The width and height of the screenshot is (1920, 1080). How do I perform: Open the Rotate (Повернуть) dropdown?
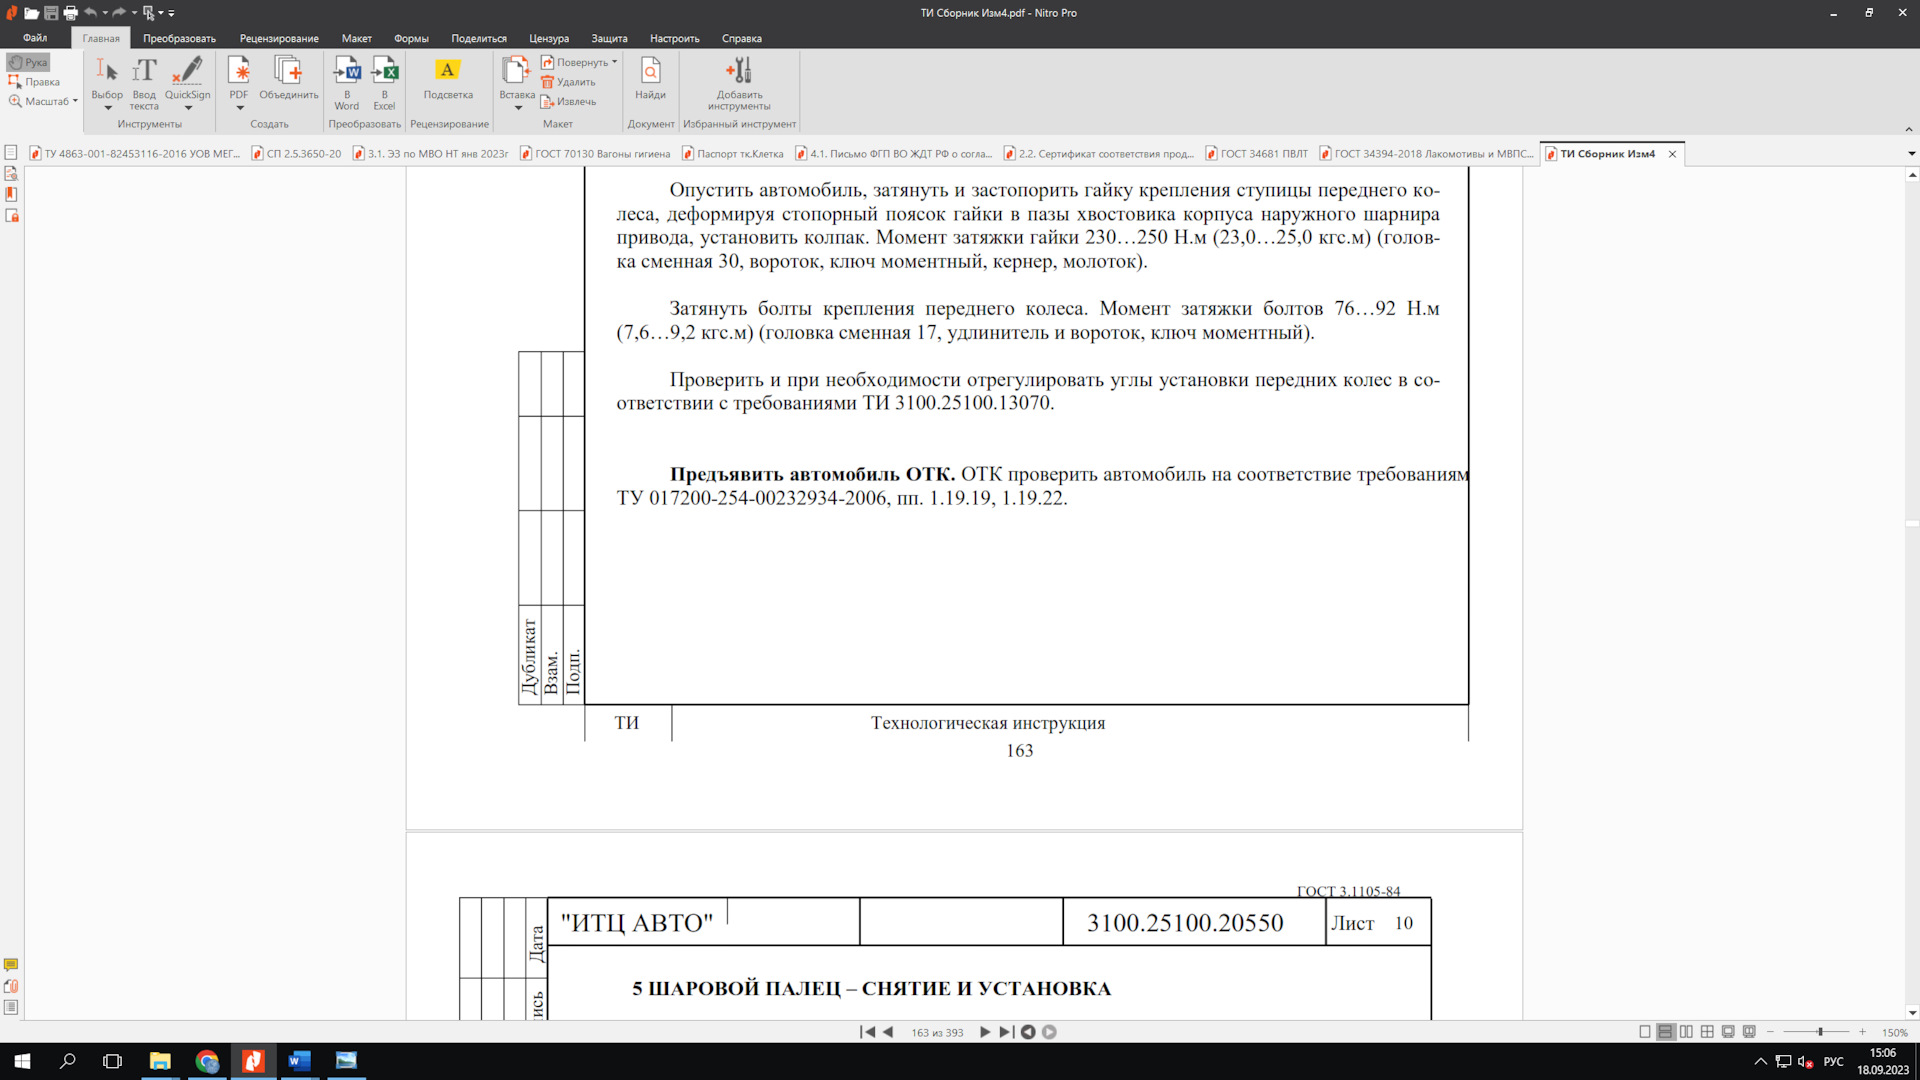579,62
